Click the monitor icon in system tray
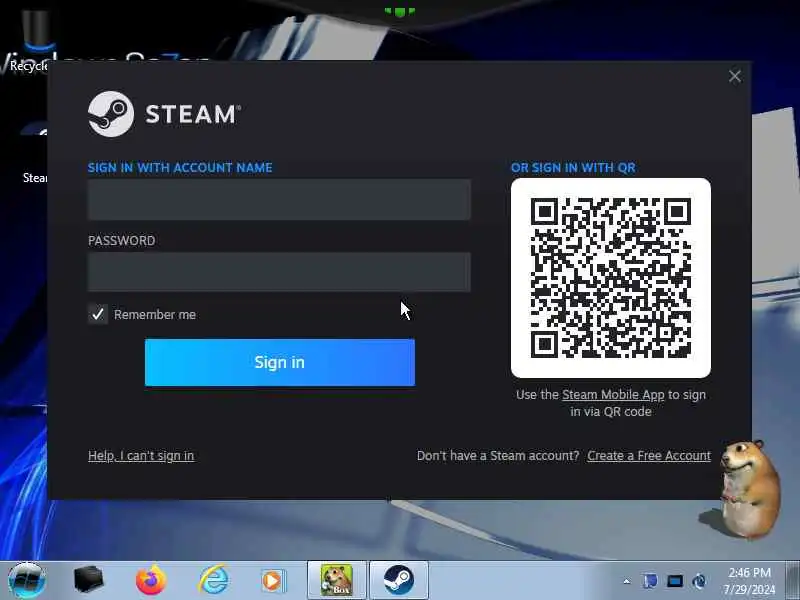The width and height of the screenshot is (800, 600). [674, 581]
